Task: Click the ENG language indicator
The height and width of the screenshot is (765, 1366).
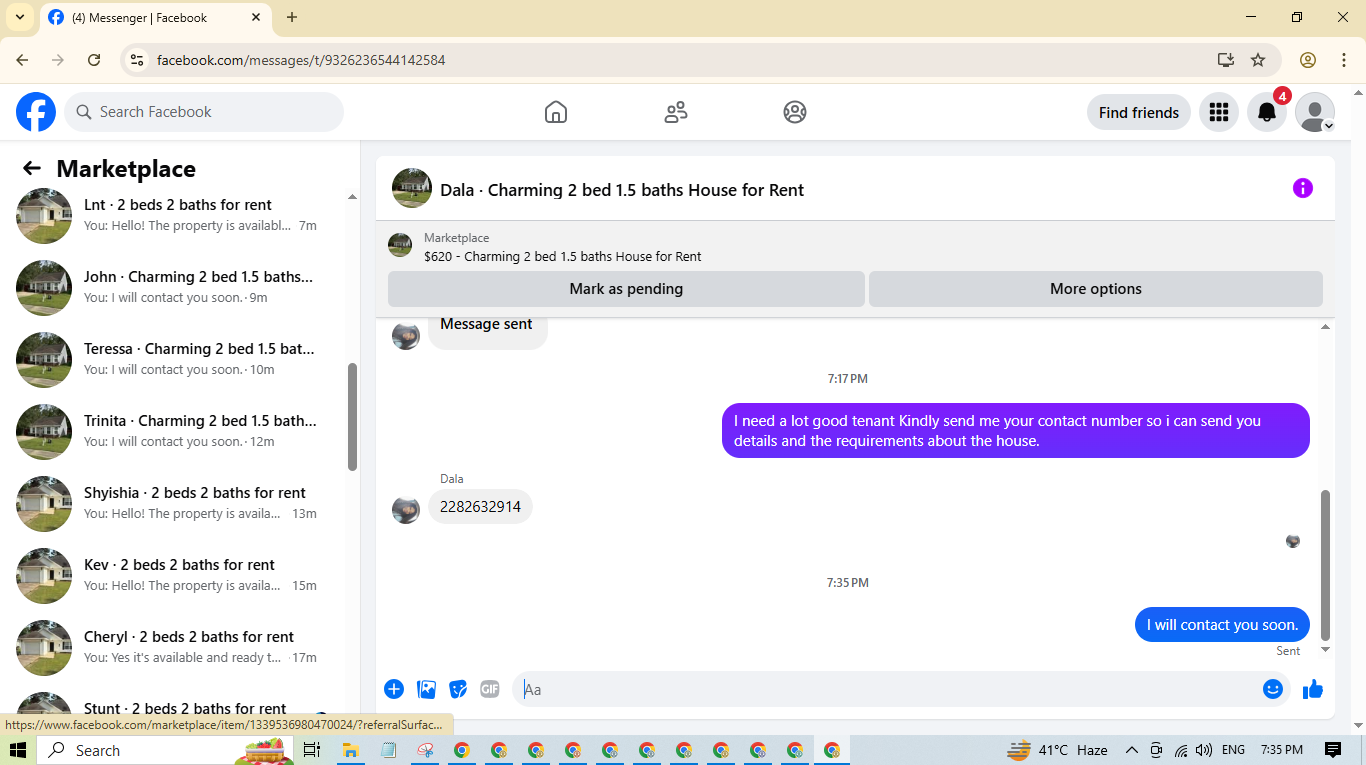Action: [x=1234, y=750]
